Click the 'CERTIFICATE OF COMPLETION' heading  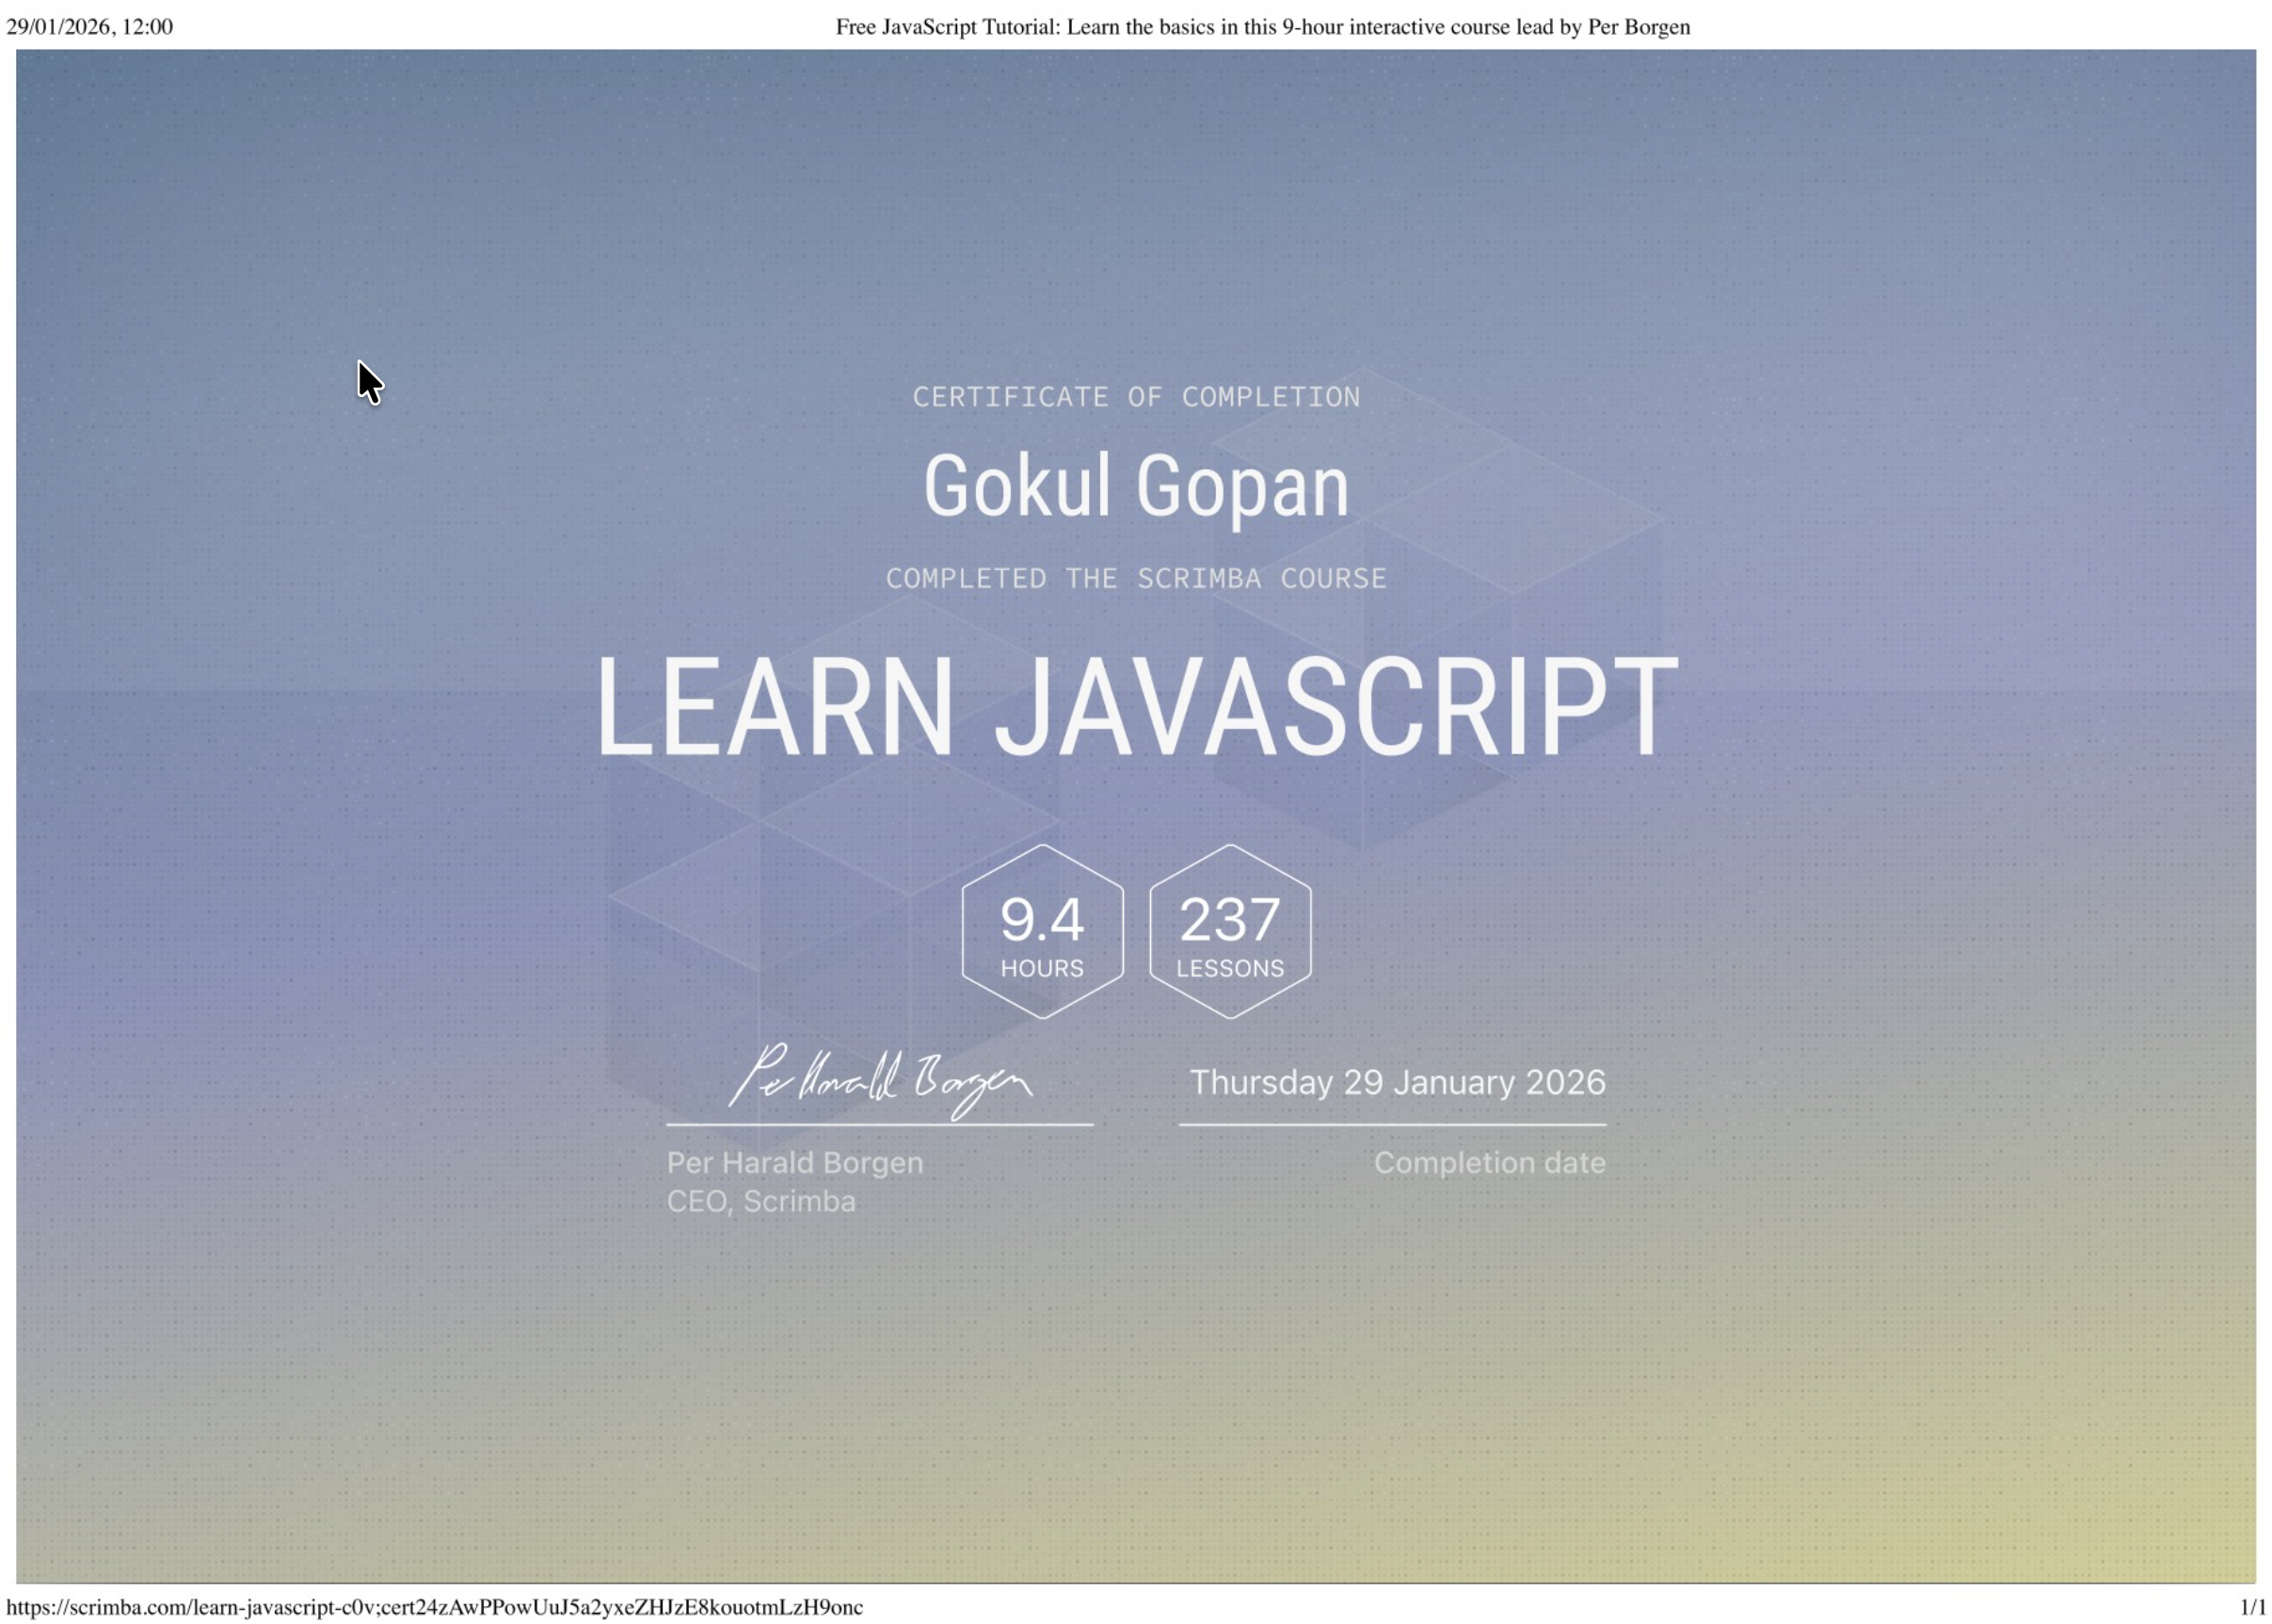pos(1136,397)
